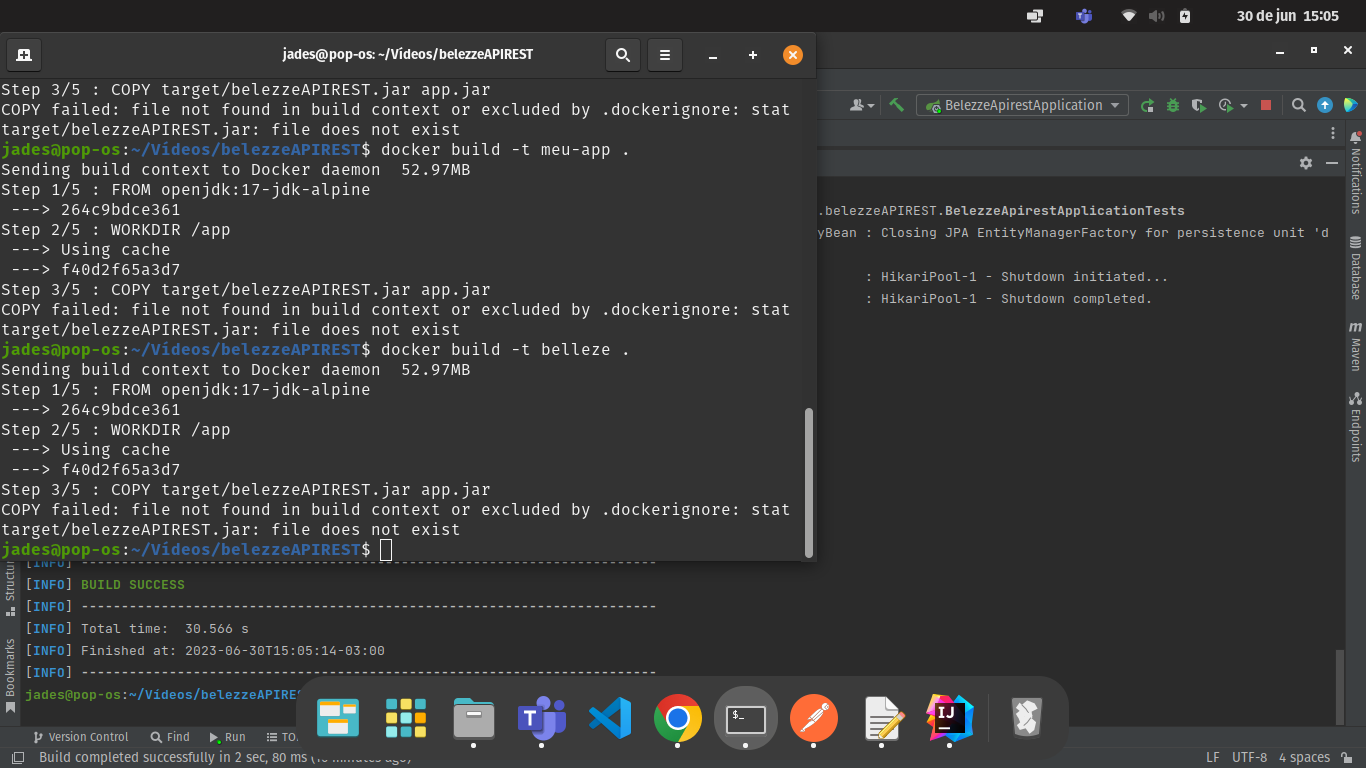Open Endpoints side panel
1366x768 pixels.
[1356, 427]
